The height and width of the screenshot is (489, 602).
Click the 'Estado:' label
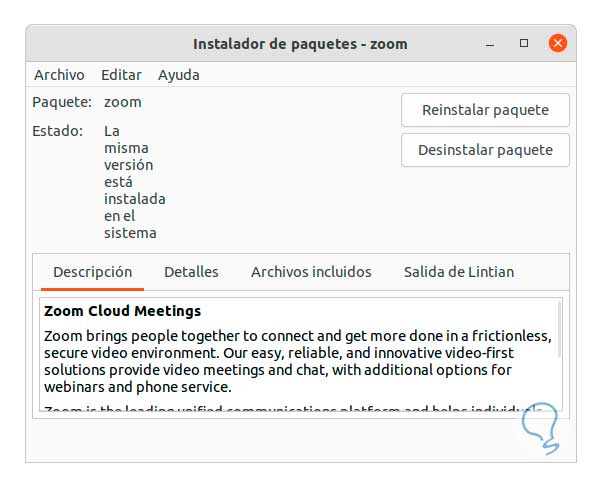pos(58,131)
